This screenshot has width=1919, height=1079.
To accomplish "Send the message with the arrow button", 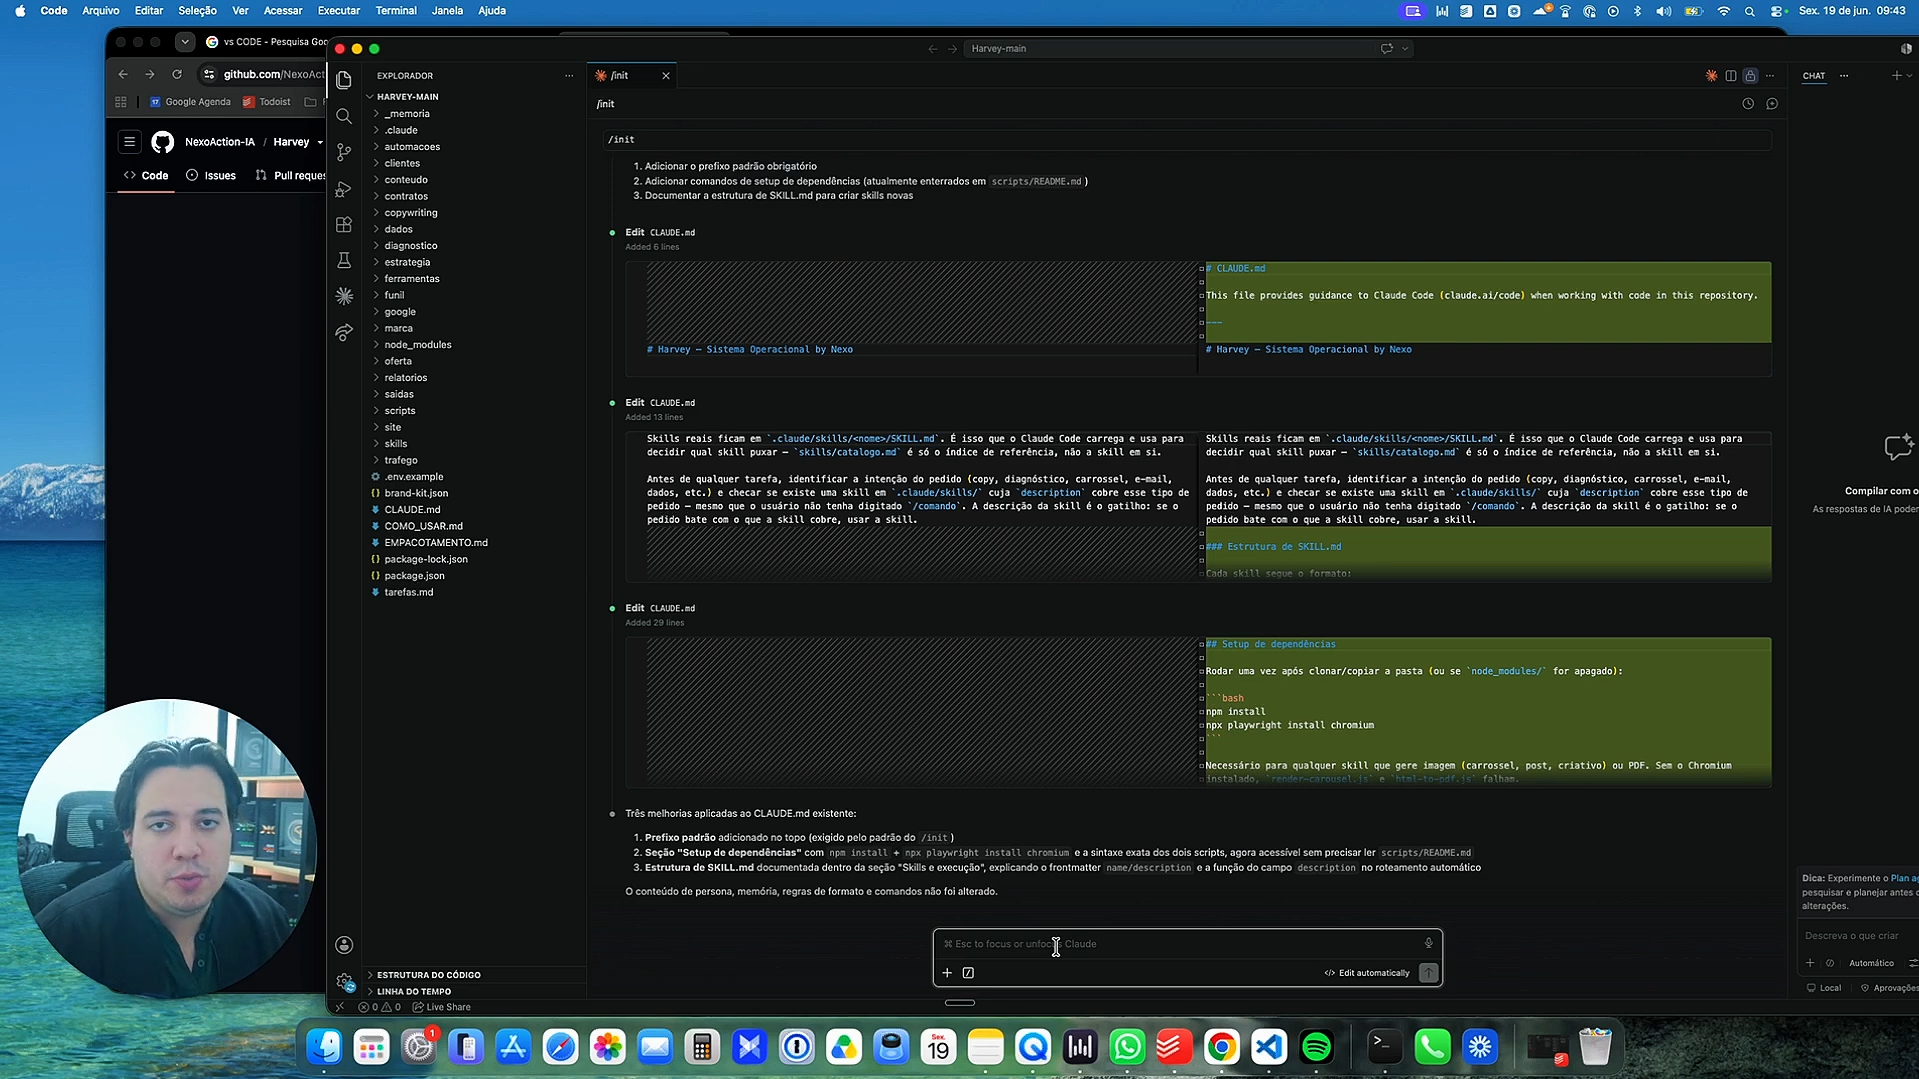I will coord(1428,973).
